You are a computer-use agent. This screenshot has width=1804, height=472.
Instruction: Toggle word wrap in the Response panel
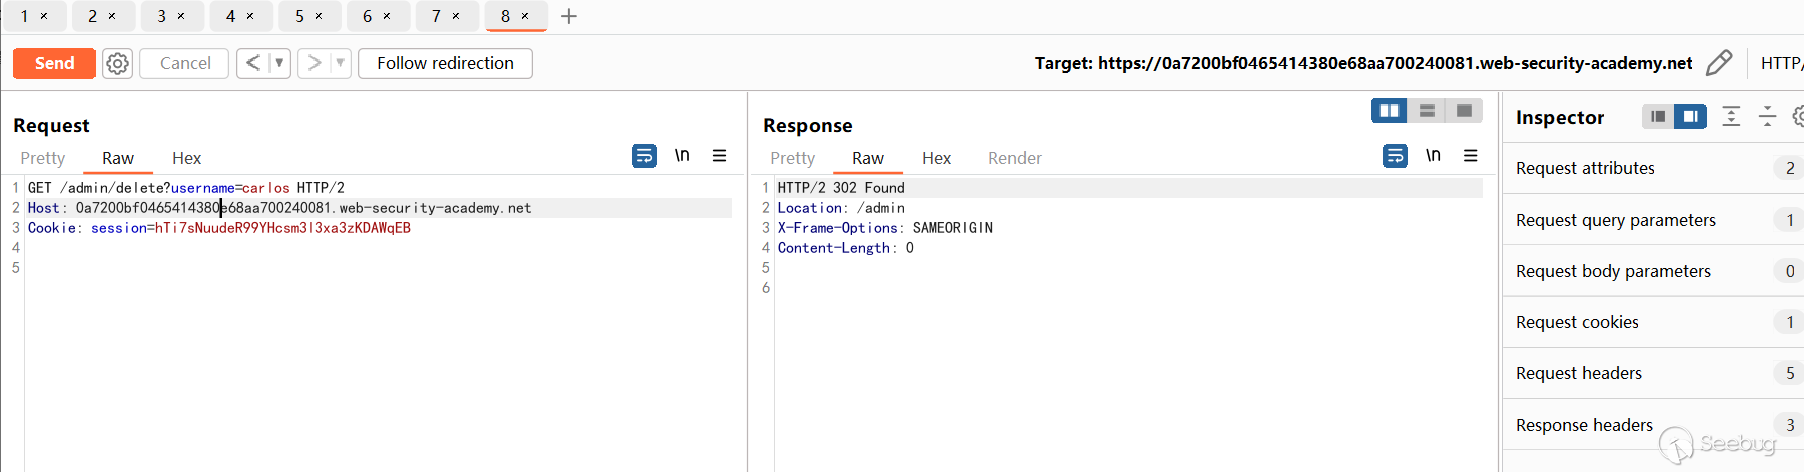tap(1395, 156)
